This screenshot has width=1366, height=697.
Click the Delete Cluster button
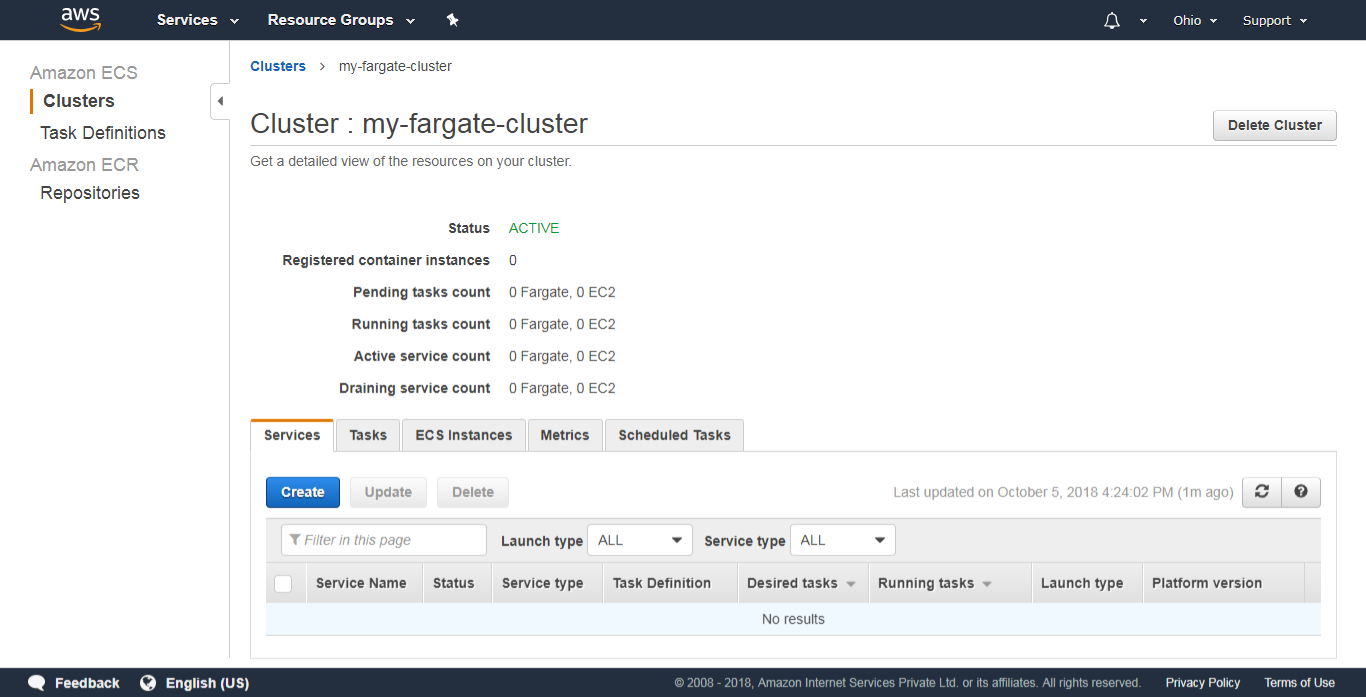[1275, 125]
